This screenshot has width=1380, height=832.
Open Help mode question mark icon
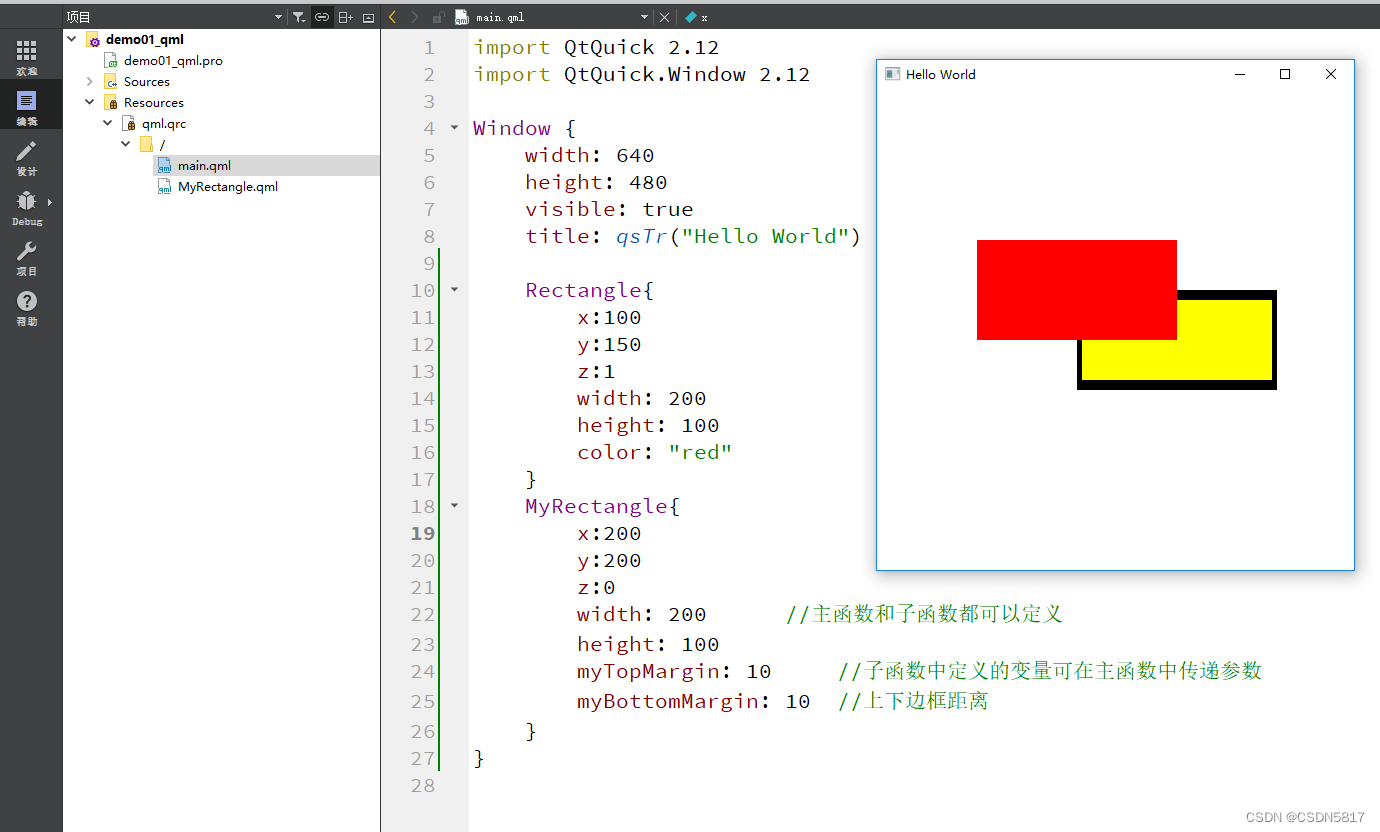click(26, 301)
